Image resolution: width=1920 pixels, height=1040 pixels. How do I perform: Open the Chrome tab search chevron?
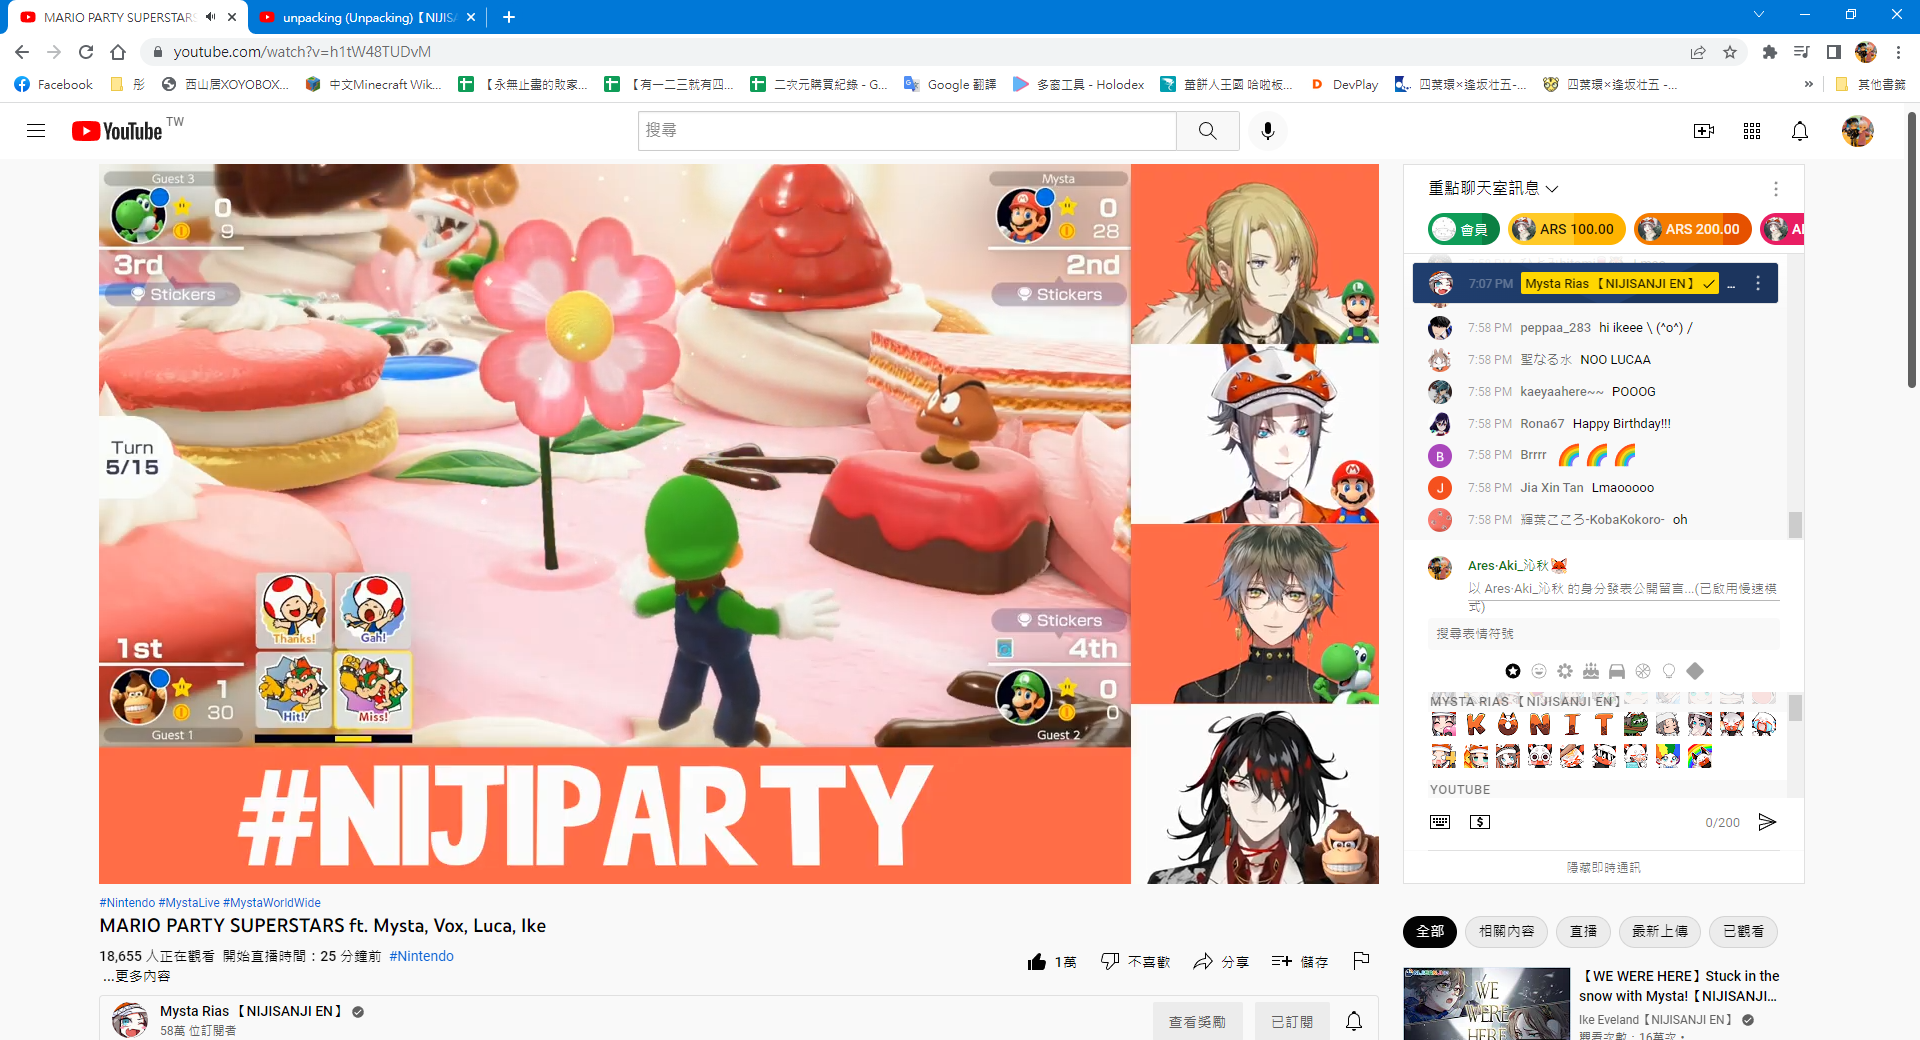(x=1759, y=15)
